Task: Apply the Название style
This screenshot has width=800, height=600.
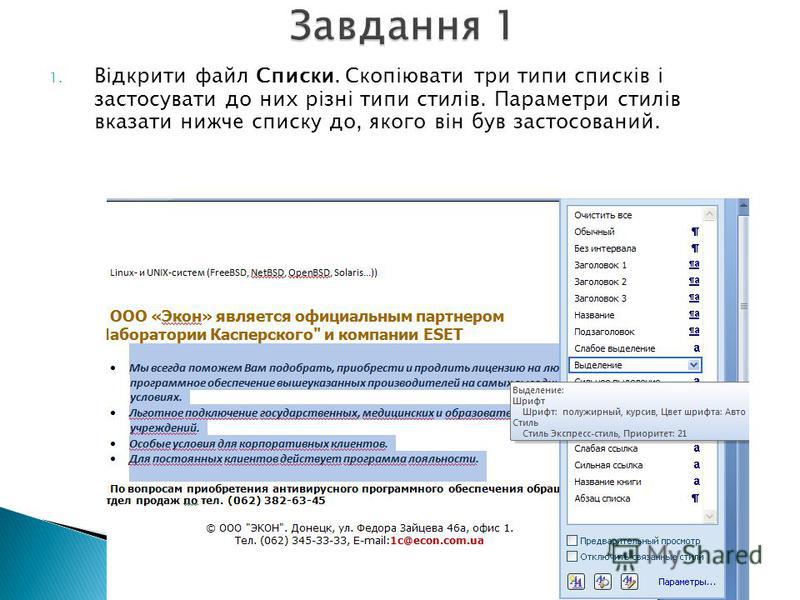Action: pyautogui.click(x=636, y=315)
